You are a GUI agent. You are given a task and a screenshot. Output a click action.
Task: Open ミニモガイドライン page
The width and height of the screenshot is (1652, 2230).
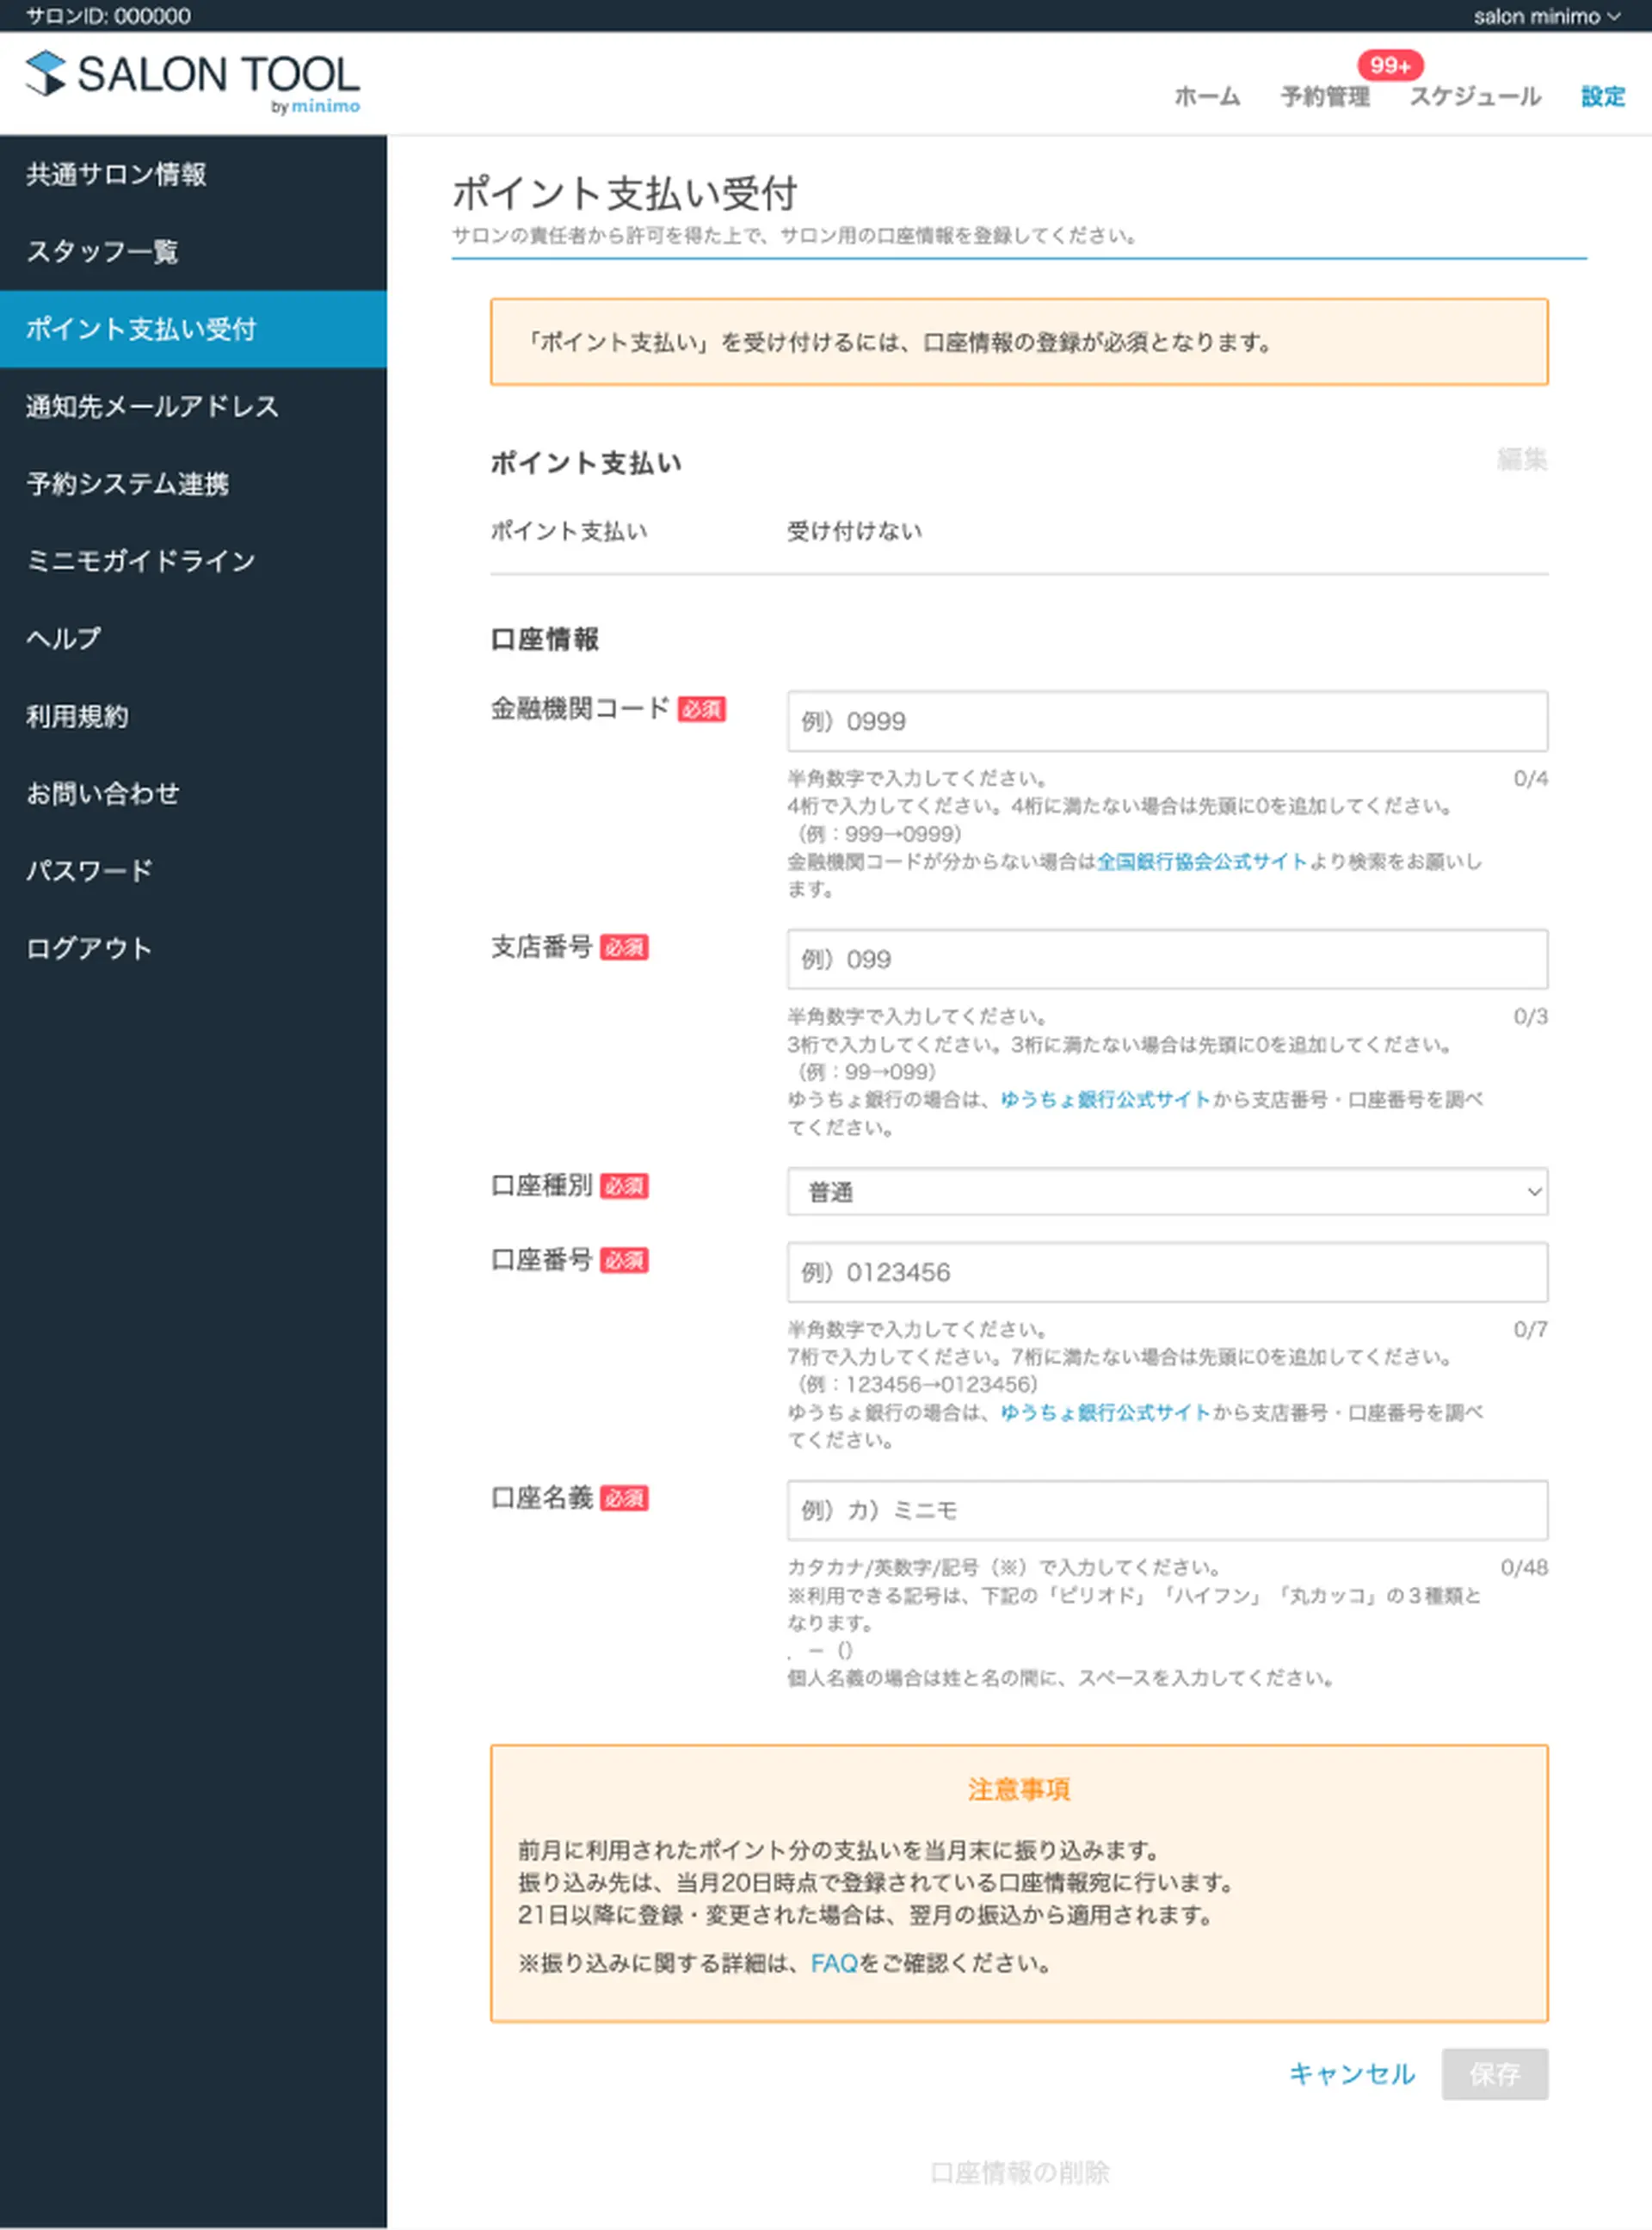point(141,561)
